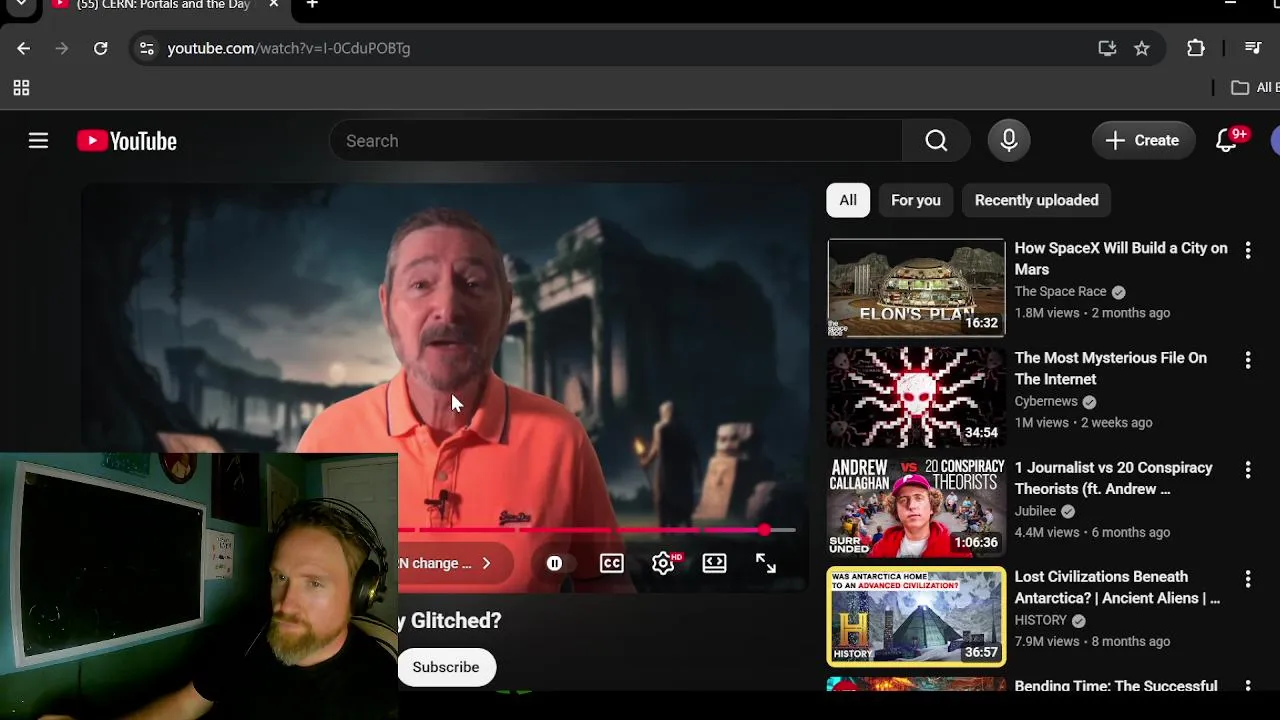Open Antarctica HISTORY video thumbnail
Image resolution: width=1280 pixels, height=720 pixels.
(916, 616)
